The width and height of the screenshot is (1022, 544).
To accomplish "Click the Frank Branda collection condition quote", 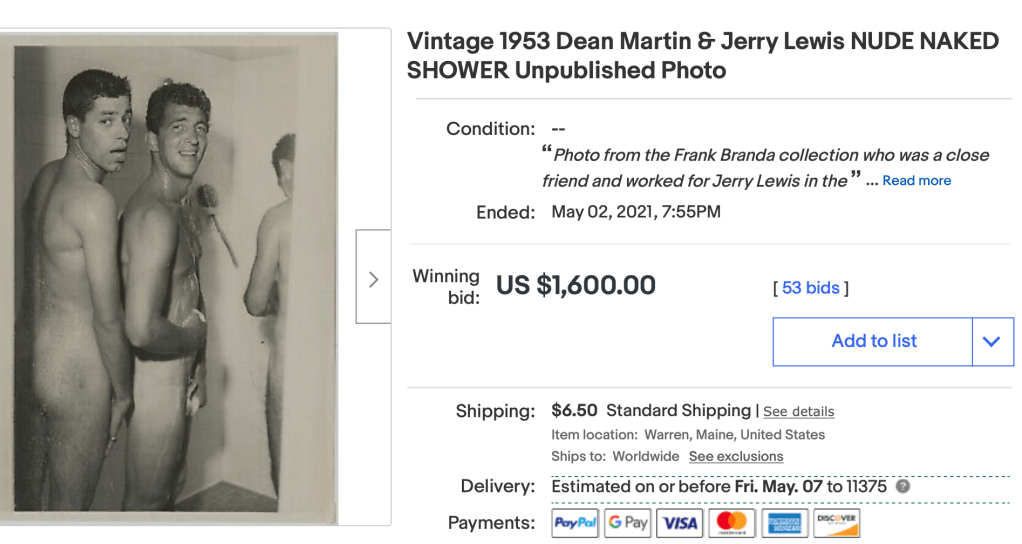I will (765, 168).
